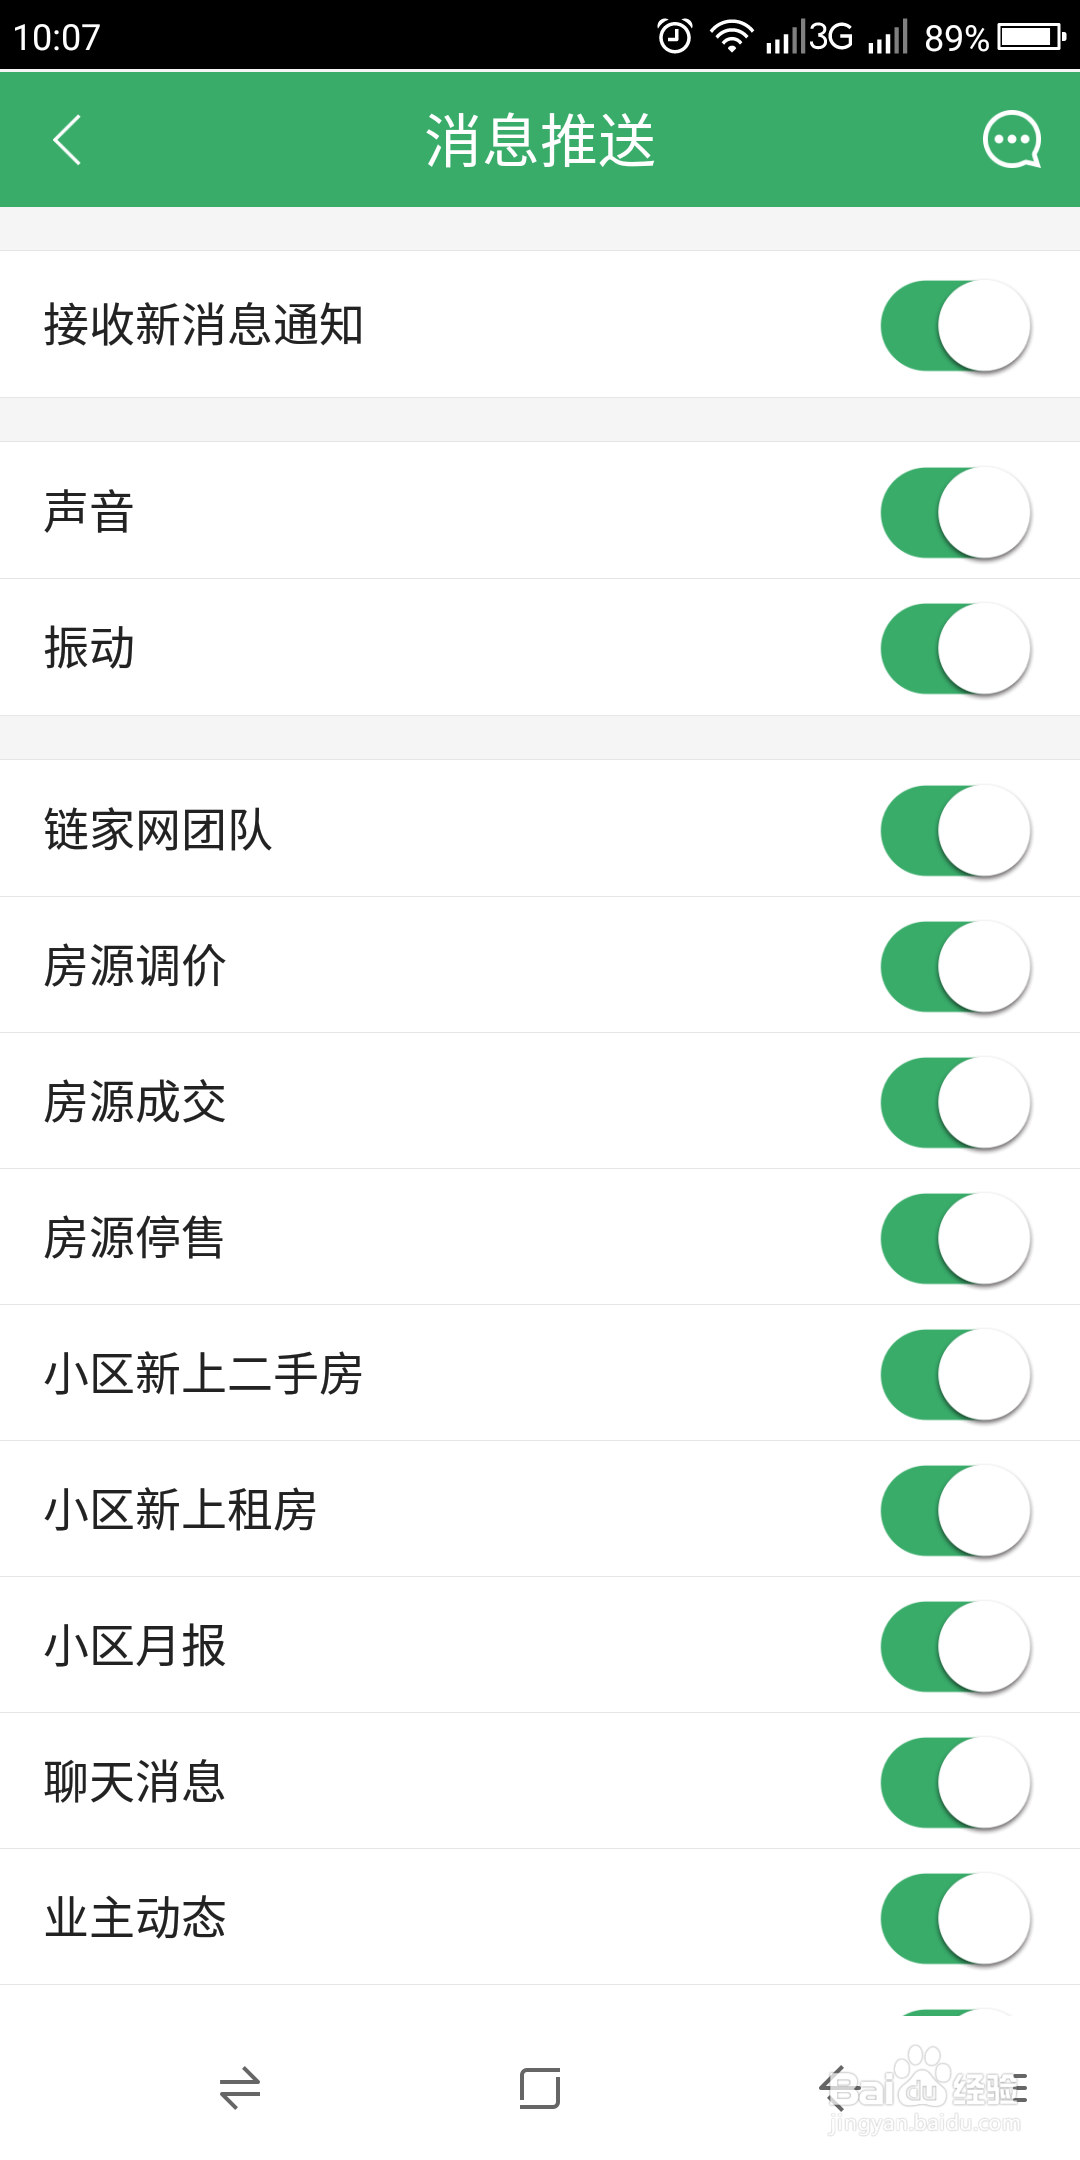The image size is (1080, 2160).
Task: Turn off the 振动 toggle
Action: pos(956,648)
